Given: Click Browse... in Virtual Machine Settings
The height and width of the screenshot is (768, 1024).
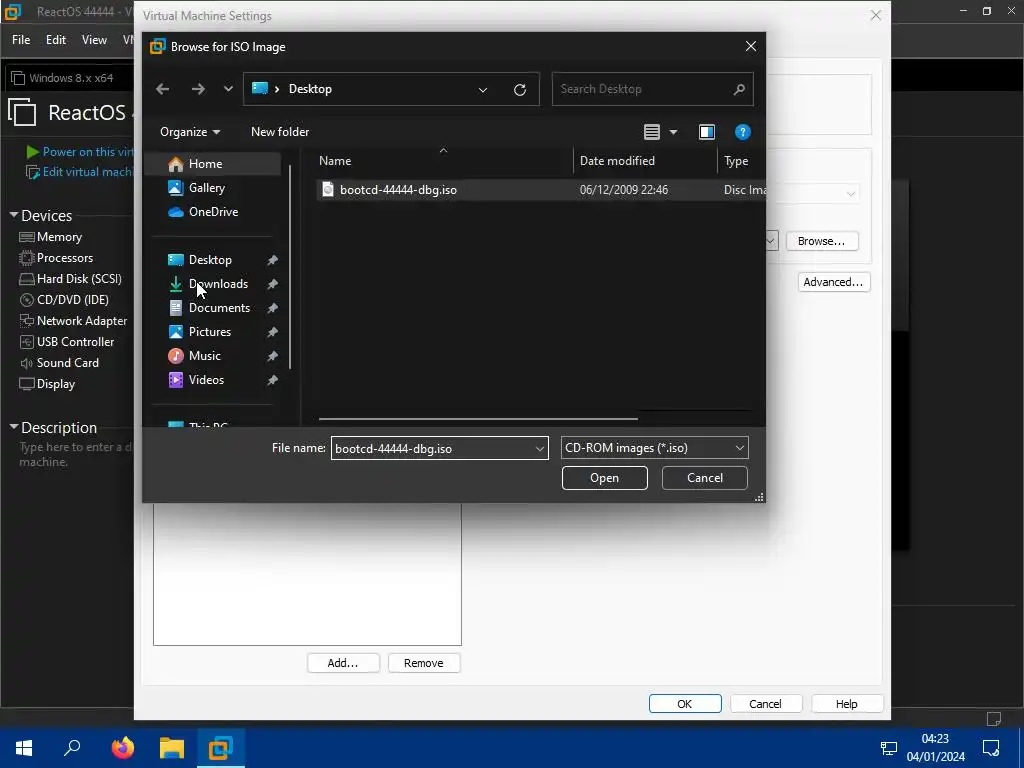Looking at the screenshot, I should [x=822, y=241].
